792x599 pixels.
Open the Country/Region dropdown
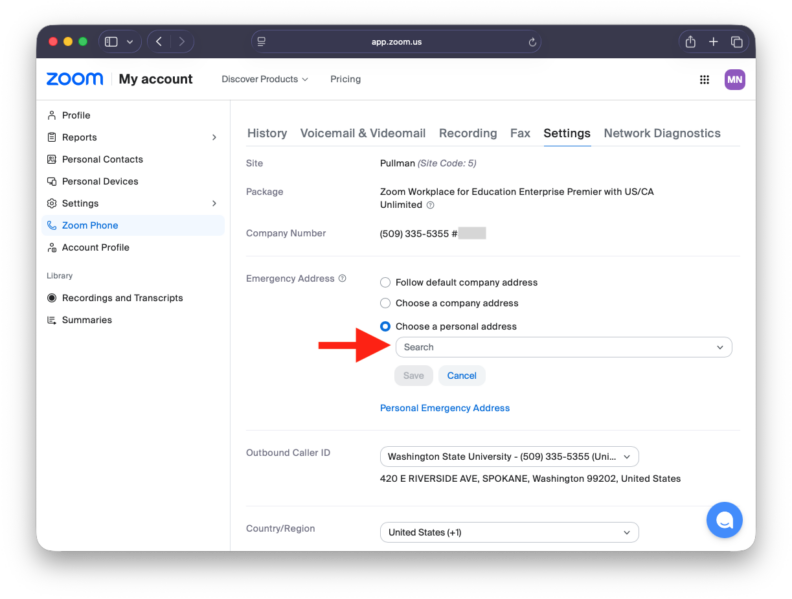pos(509,532)
